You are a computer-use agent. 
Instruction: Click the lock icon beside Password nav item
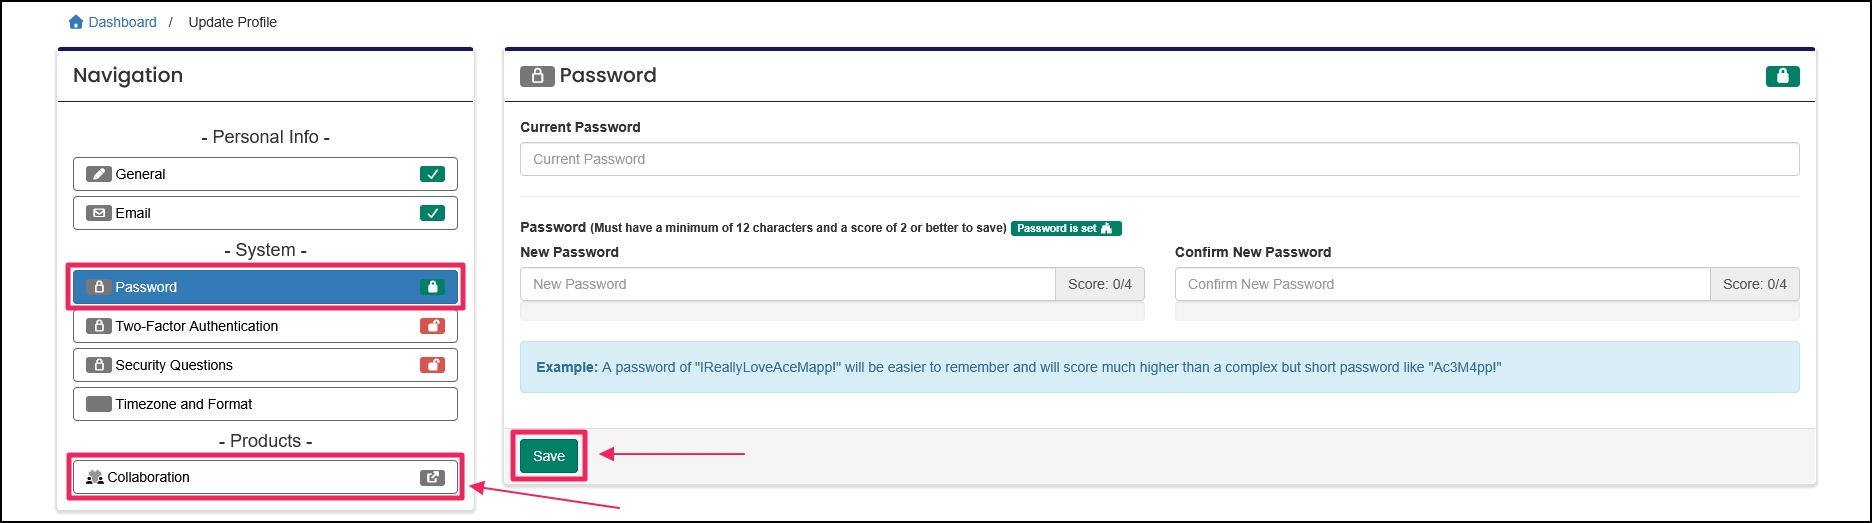pos(98,287)
